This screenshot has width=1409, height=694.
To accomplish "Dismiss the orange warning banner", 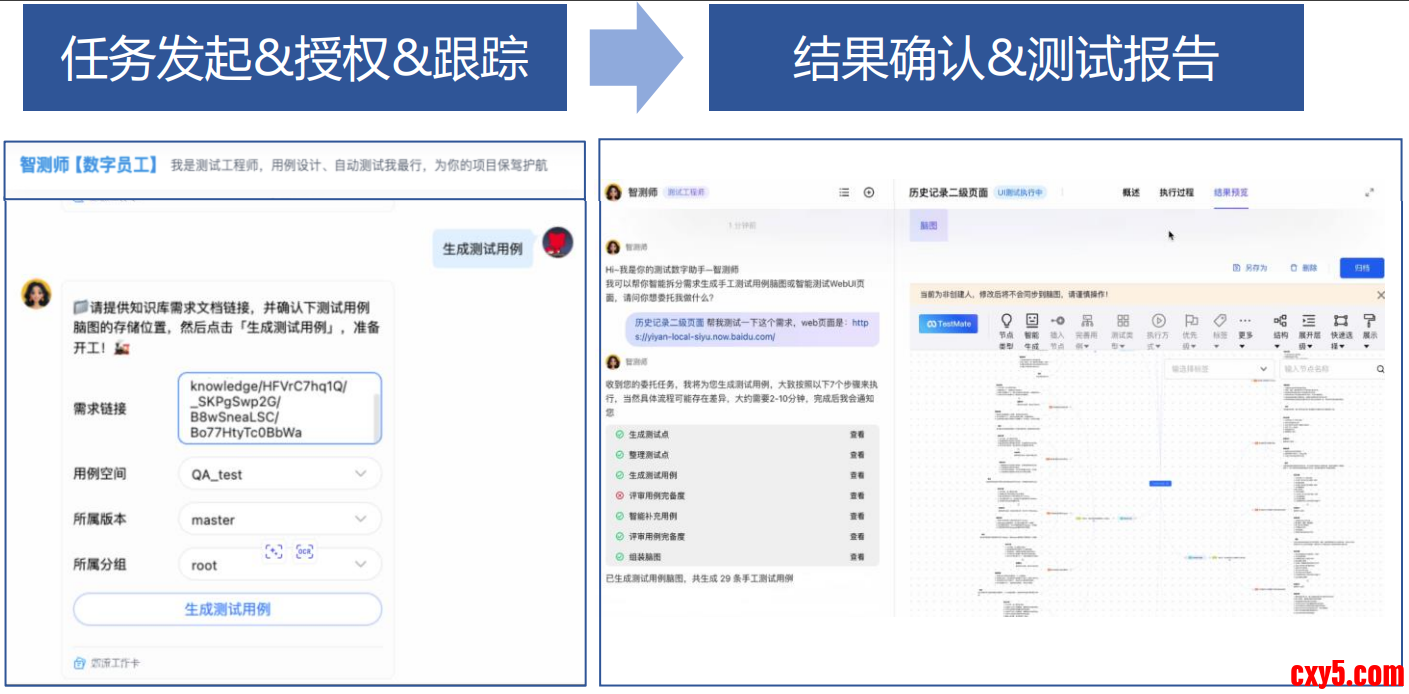I will (x=1381, y=295).
